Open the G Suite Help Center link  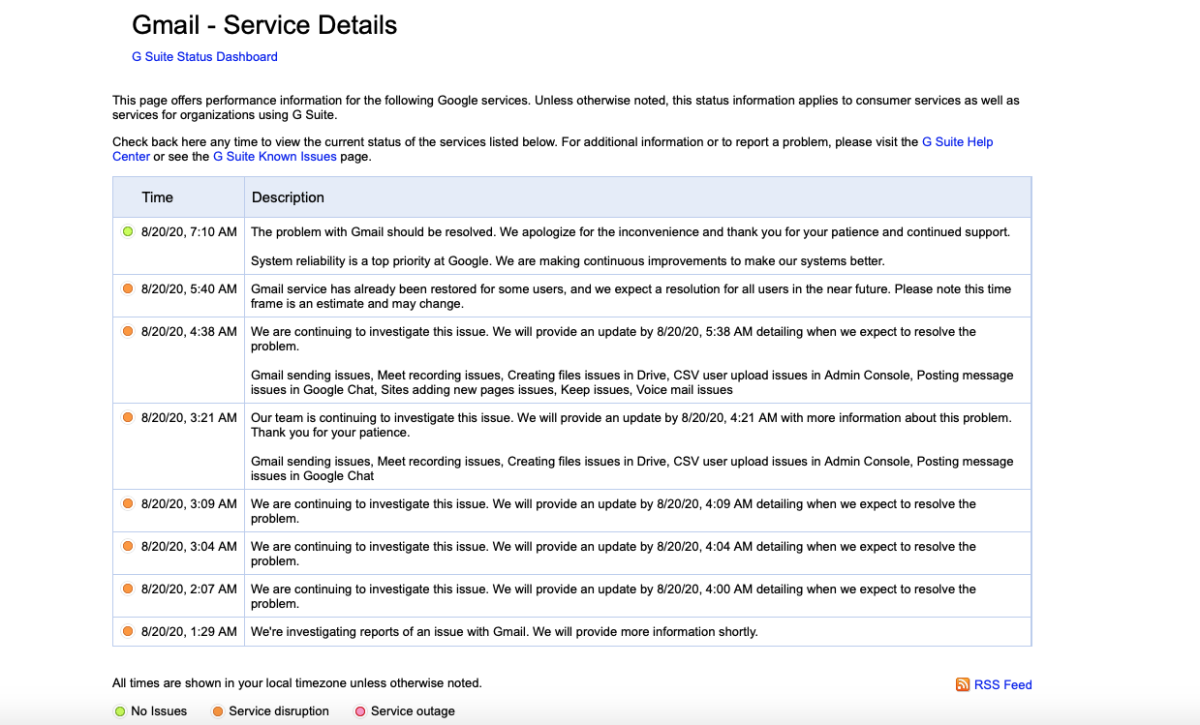(957, 142)
